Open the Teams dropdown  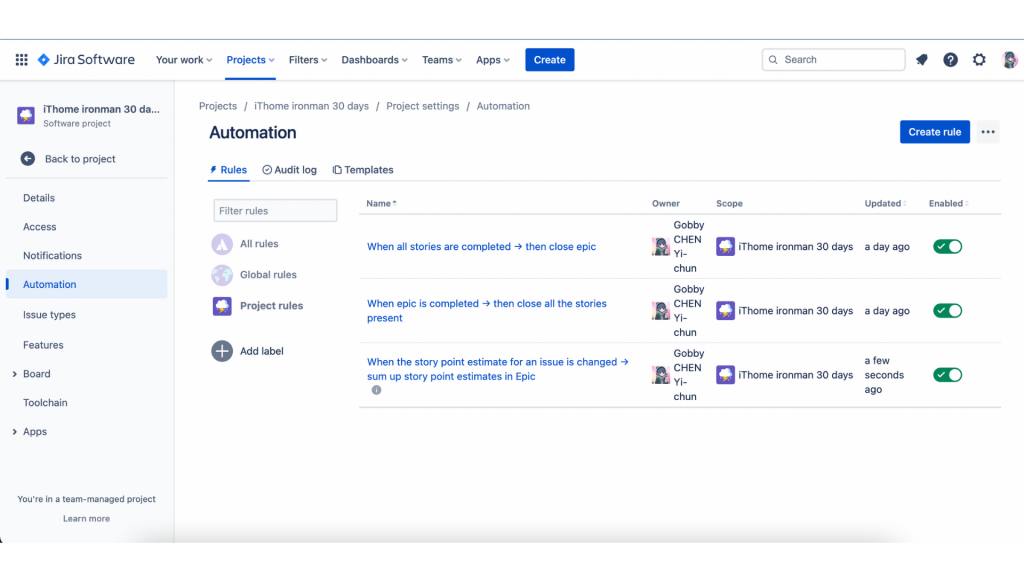point(441,59)
